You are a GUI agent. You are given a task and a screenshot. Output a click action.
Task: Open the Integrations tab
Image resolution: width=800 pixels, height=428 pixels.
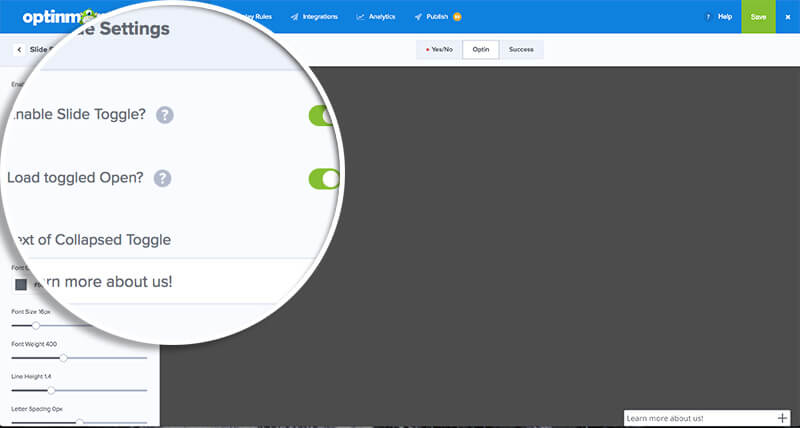pos(314,17)
